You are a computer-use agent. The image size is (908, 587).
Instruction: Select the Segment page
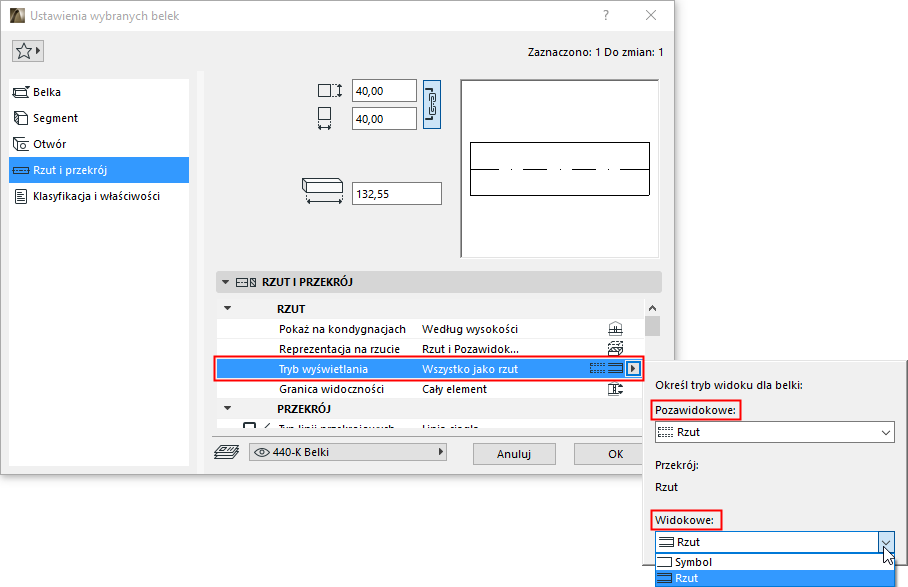coord(99,118)
